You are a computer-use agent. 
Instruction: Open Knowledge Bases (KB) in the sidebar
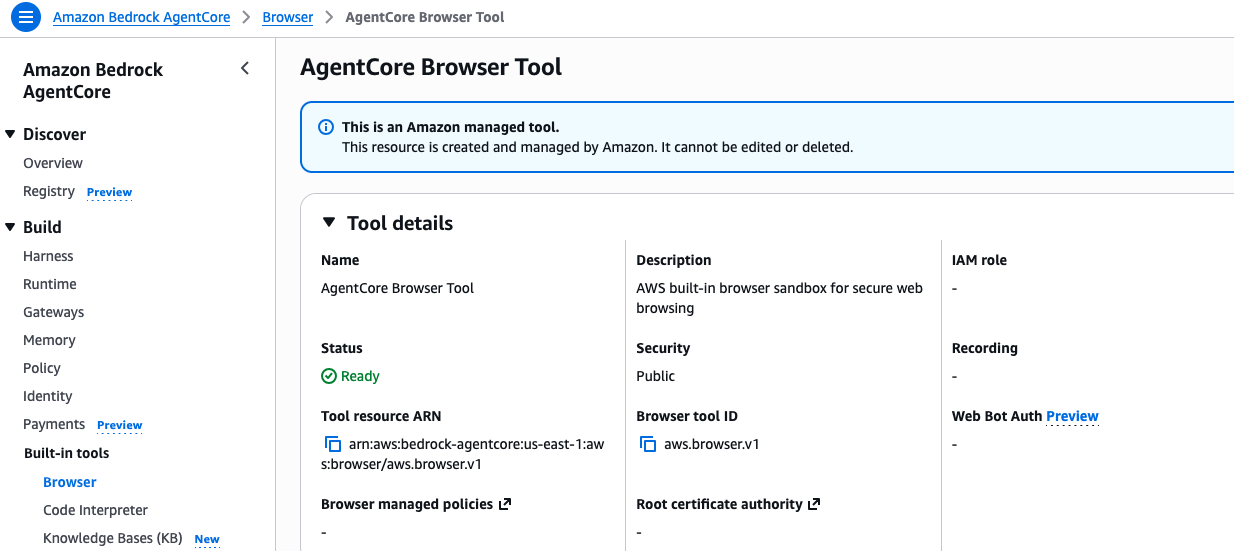coord(113,538)
